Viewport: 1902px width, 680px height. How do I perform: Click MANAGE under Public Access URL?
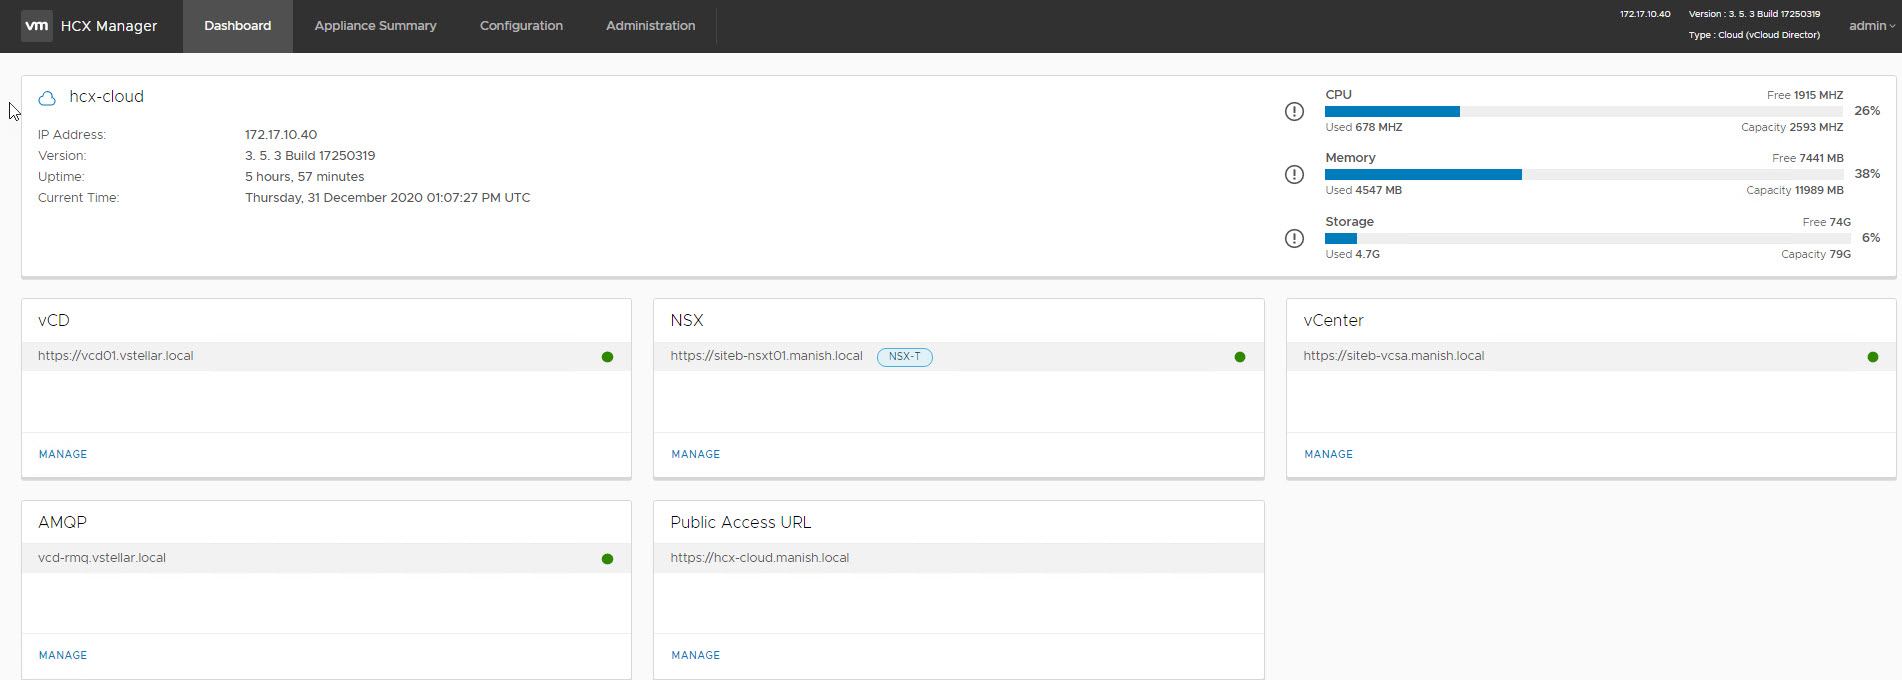pos(695,655)
